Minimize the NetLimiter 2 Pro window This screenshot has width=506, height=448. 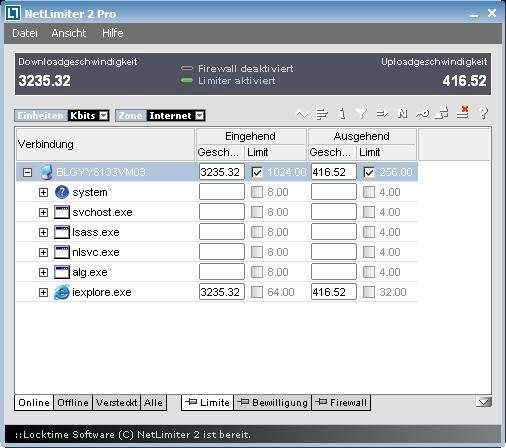(x=474, y=15)
